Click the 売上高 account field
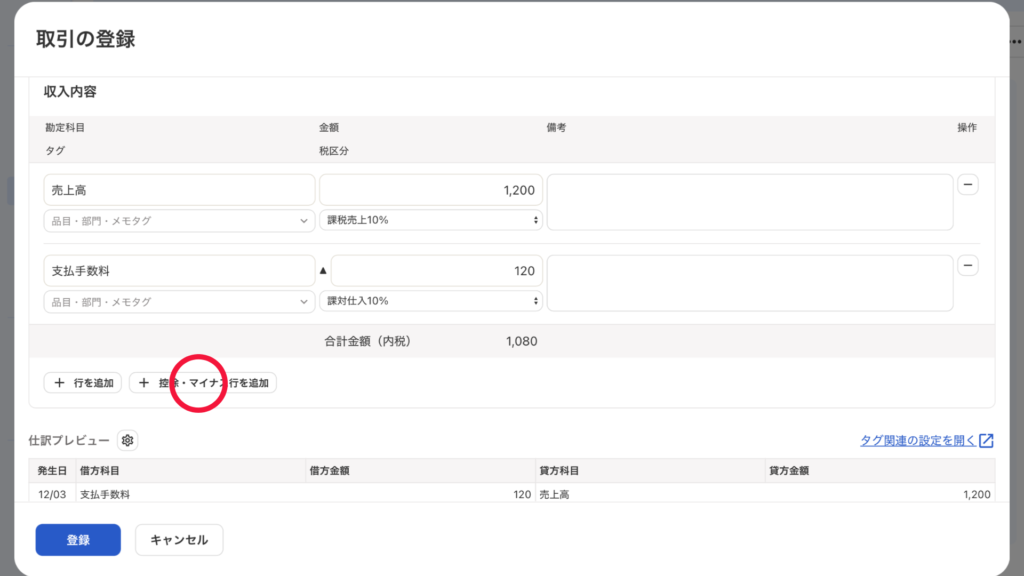This screenshot has width=1024, height=576. [x=179, y=190]
